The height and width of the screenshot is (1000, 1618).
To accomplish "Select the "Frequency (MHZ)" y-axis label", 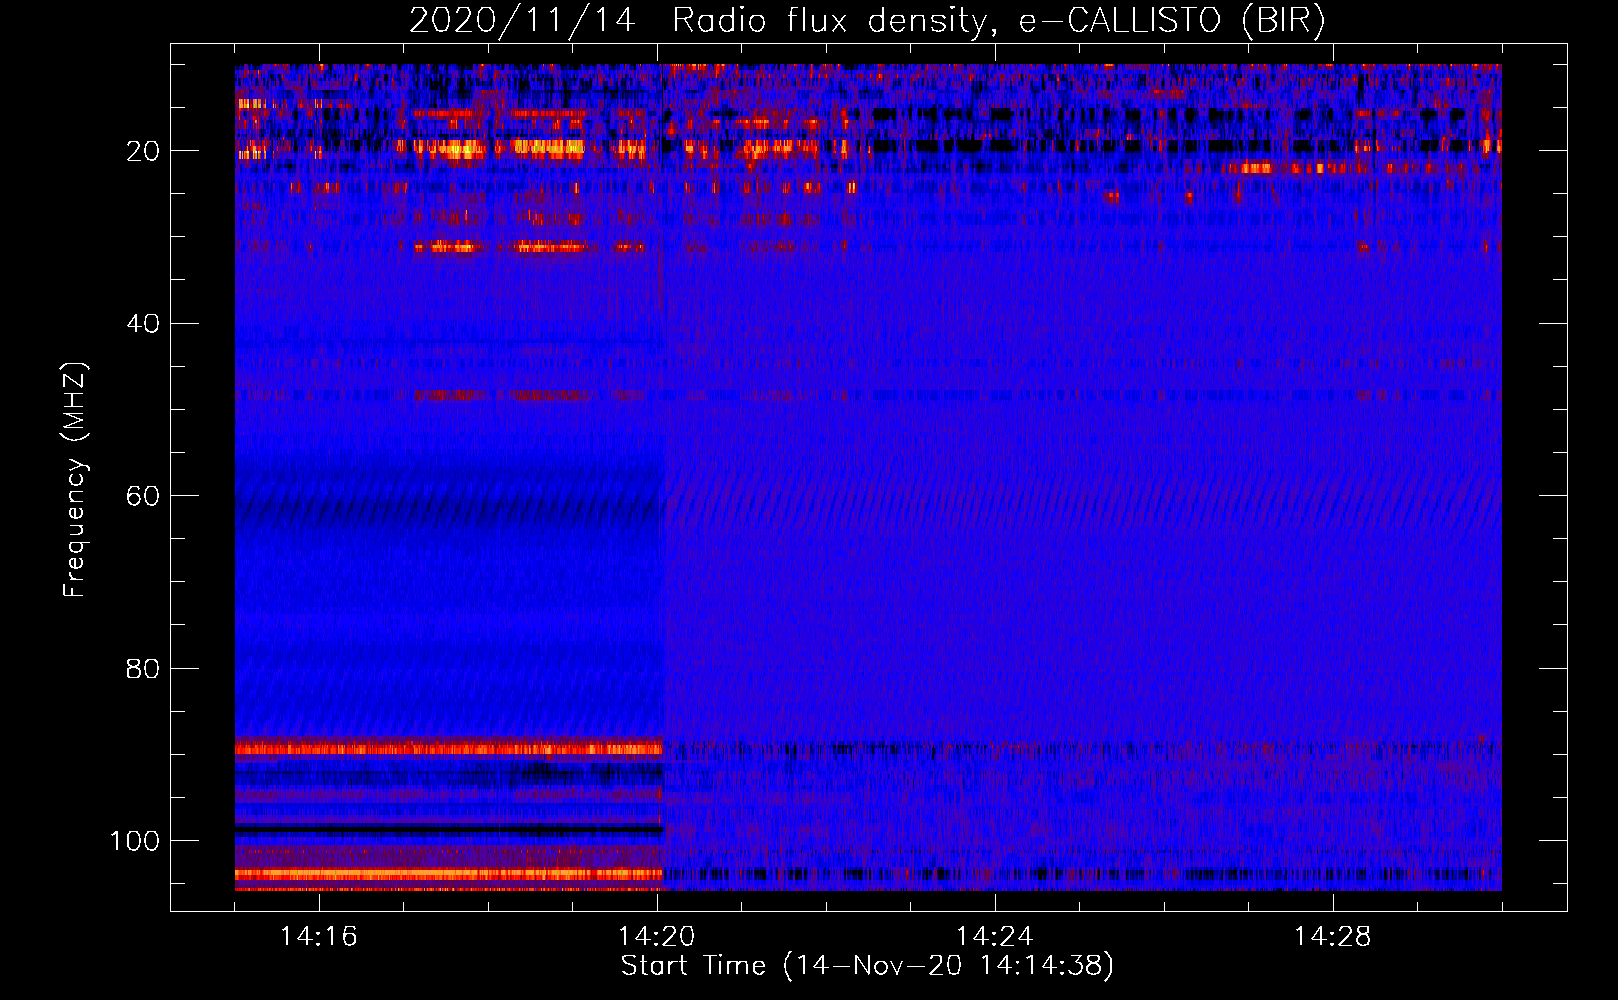I will (75, 479).
